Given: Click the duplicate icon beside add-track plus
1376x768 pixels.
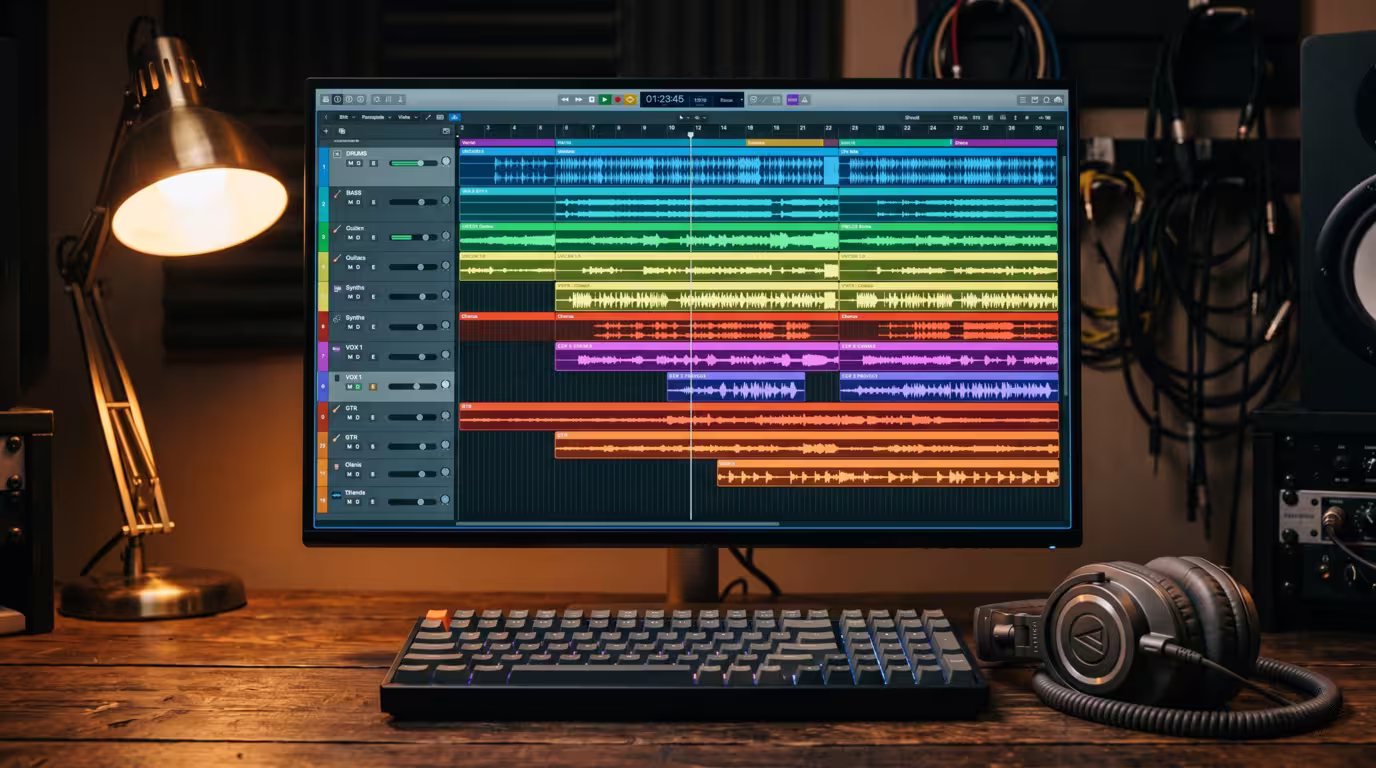Looking at the screenshot, I should pos(342,131).
